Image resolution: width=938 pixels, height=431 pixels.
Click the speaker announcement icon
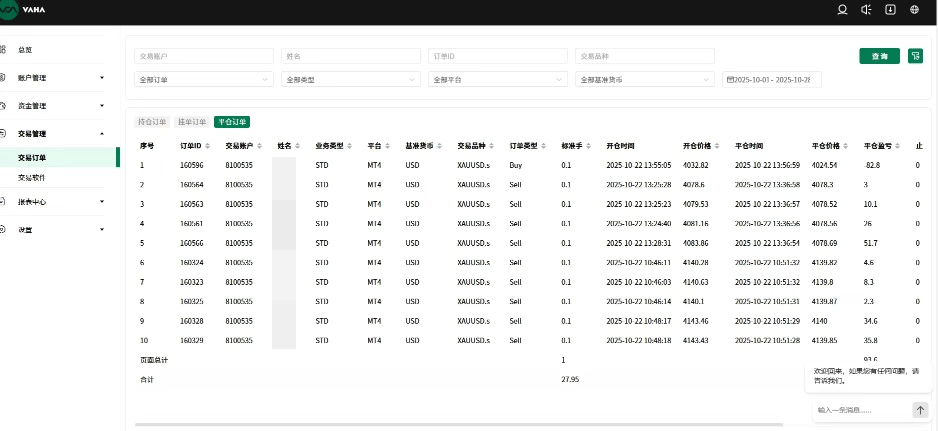pyautogui.click(x=867, y=10)
